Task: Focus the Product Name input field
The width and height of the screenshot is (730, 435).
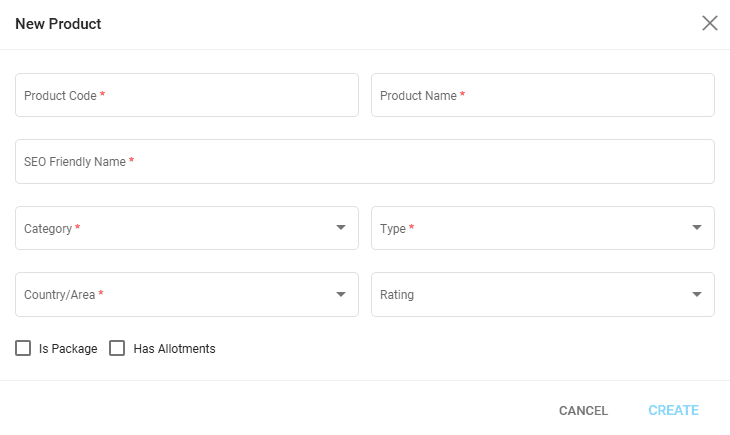Action: 542,95
